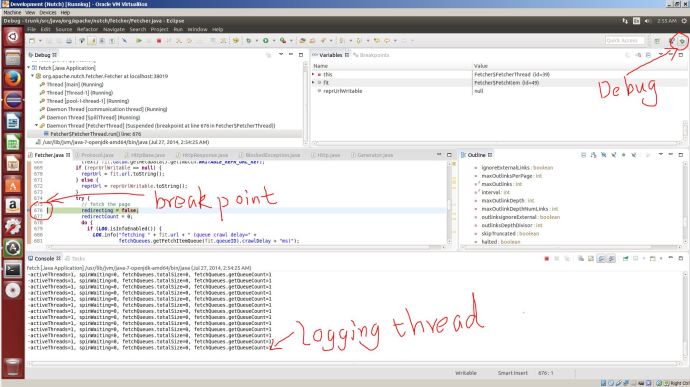
Task: Open dropdown next to Debug launch icon
Action: click(x=256, y=41)
